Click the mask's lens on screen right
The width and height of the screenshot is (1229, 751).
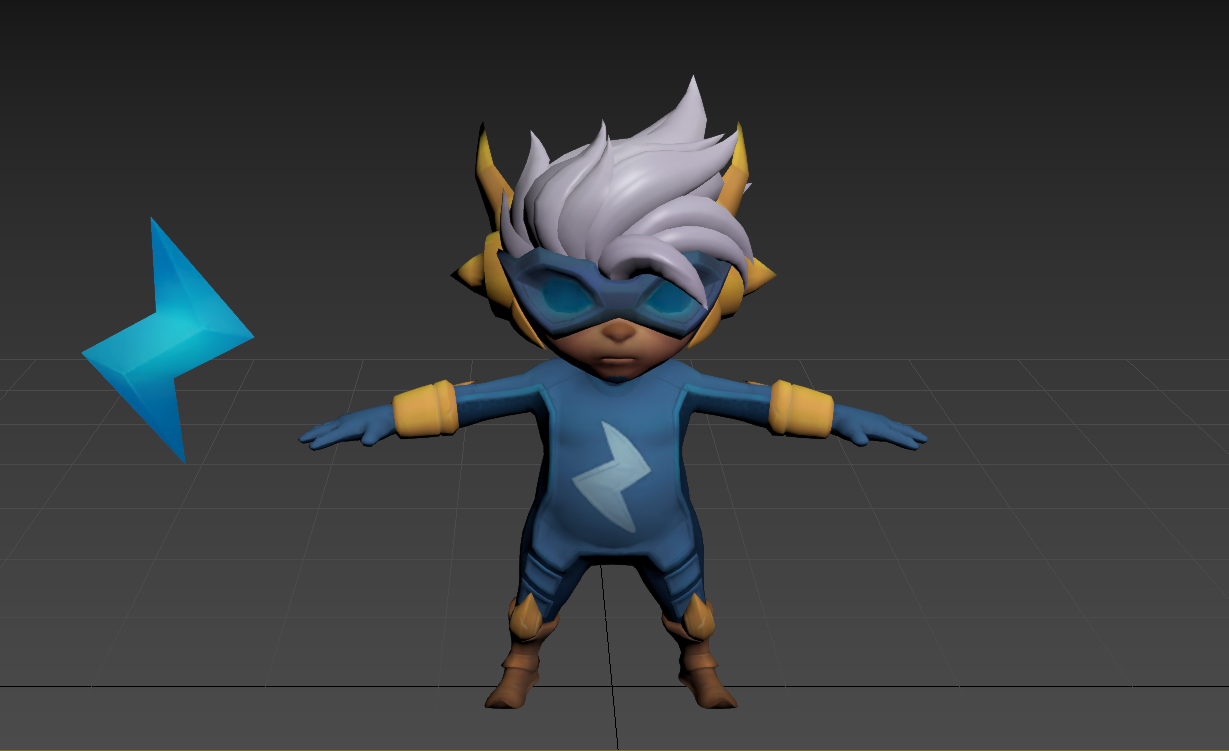[x=668, y=298]
